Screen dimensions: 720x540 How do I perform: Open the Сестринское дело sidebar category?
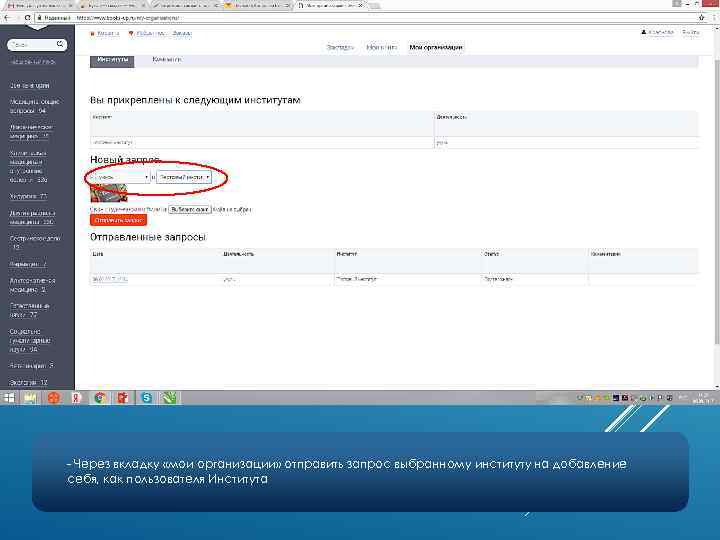point(35,242)
